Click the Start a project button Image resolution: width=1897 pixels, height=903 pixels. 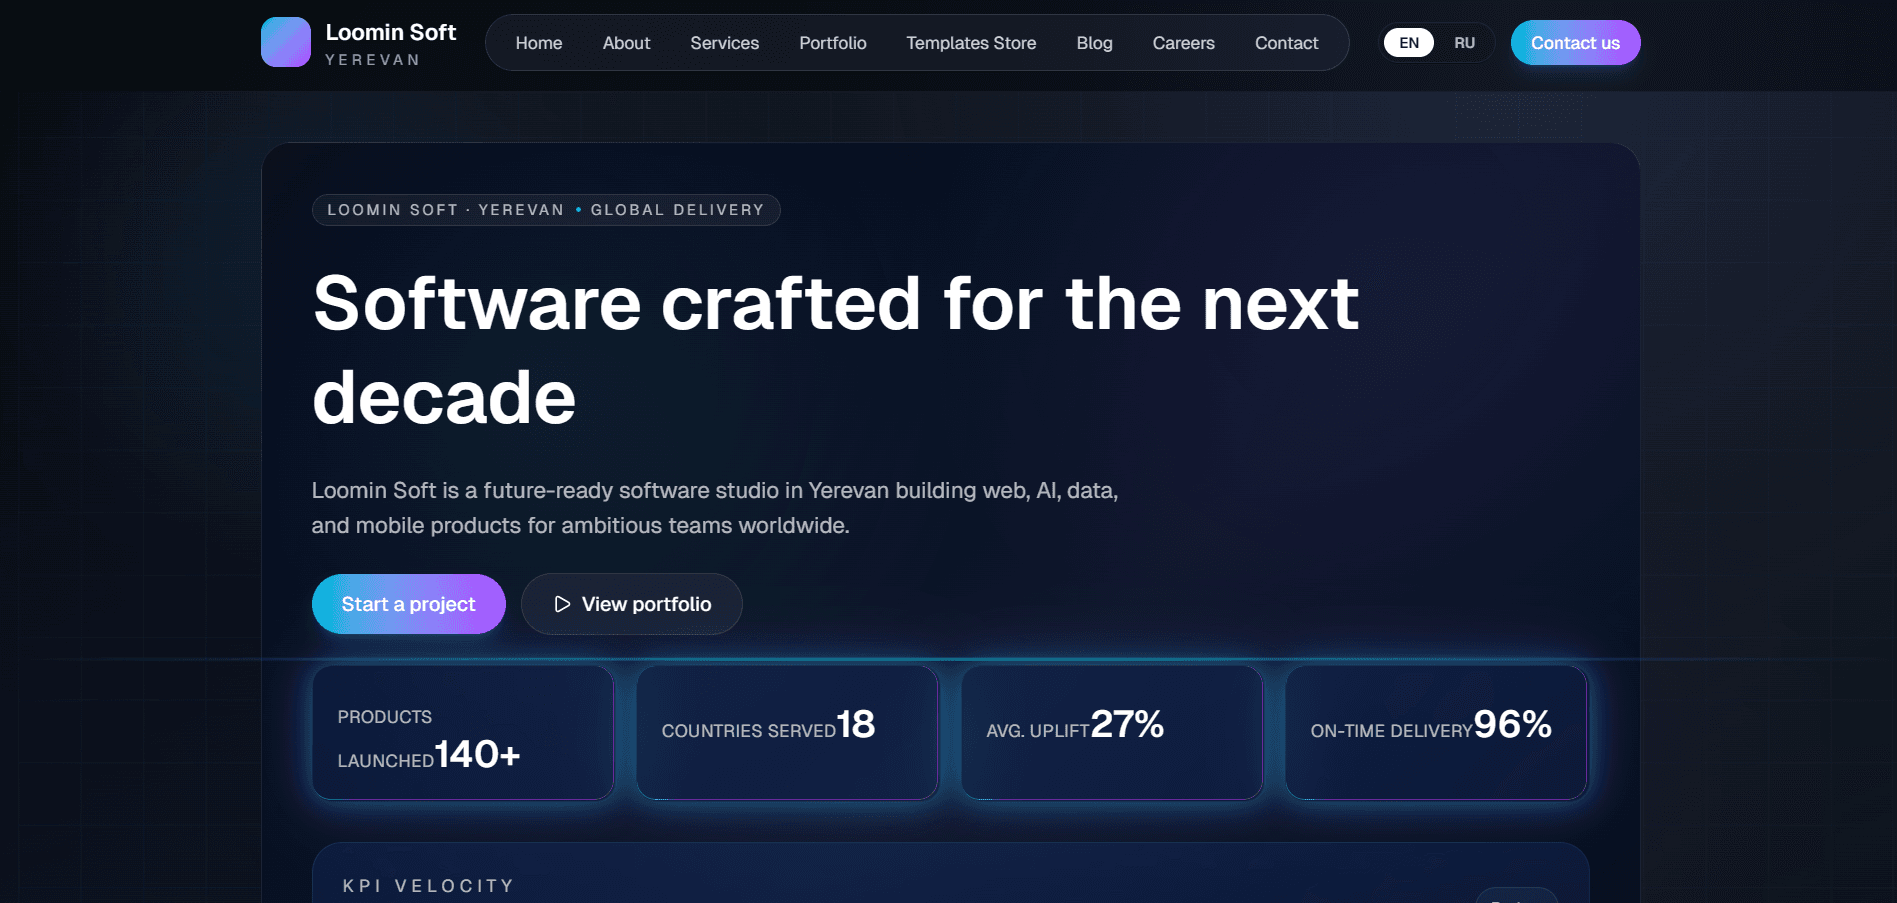click(408, 604)
